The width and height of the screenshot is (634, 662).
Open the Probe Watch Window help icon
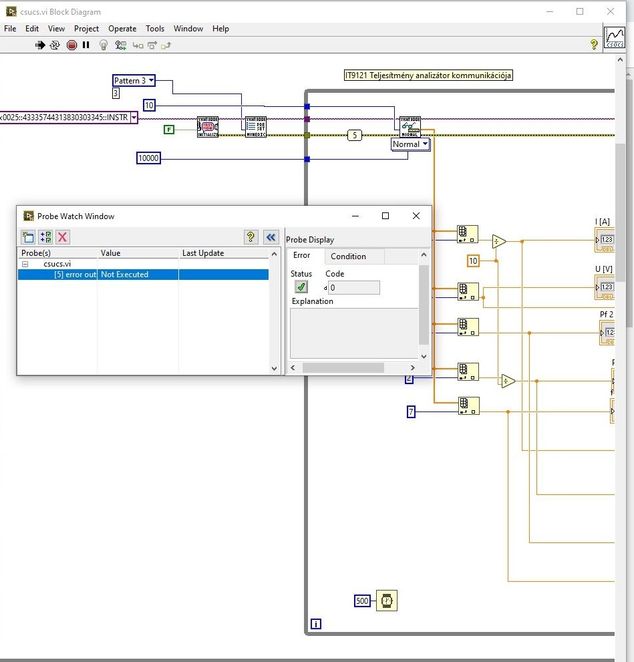tap(251, 237)
